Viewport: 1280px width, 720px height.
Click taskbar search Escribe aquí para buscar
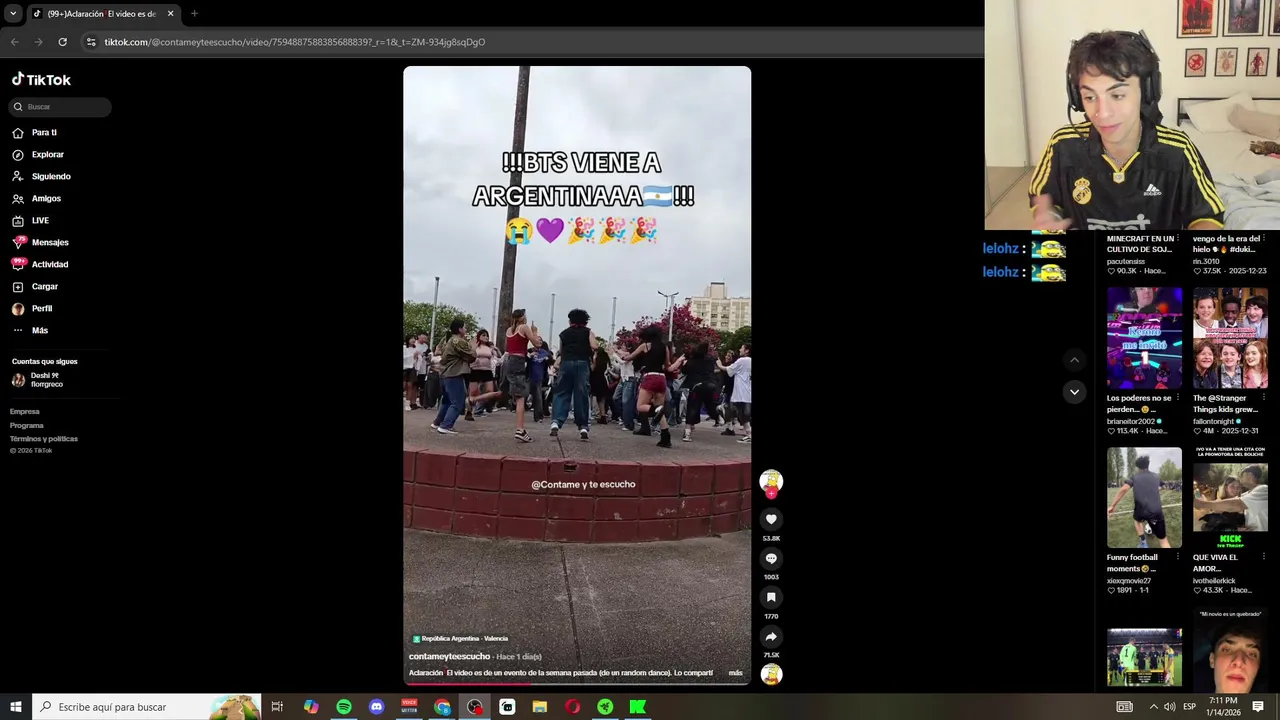pyautogui.click(x=146, y=707)
